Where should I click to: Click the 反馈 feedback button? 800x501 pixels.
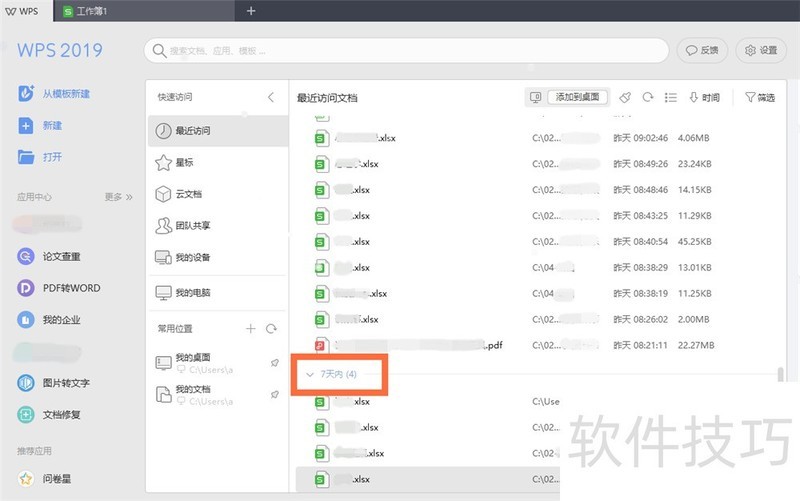coord(702,51)
